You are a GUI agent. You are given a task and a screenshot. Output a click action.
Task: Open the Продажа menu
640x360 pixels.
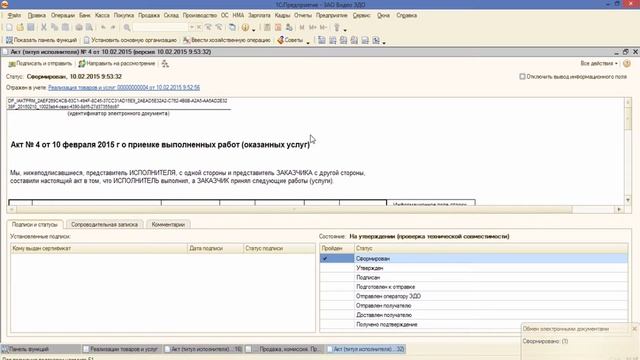pos(149,16)
